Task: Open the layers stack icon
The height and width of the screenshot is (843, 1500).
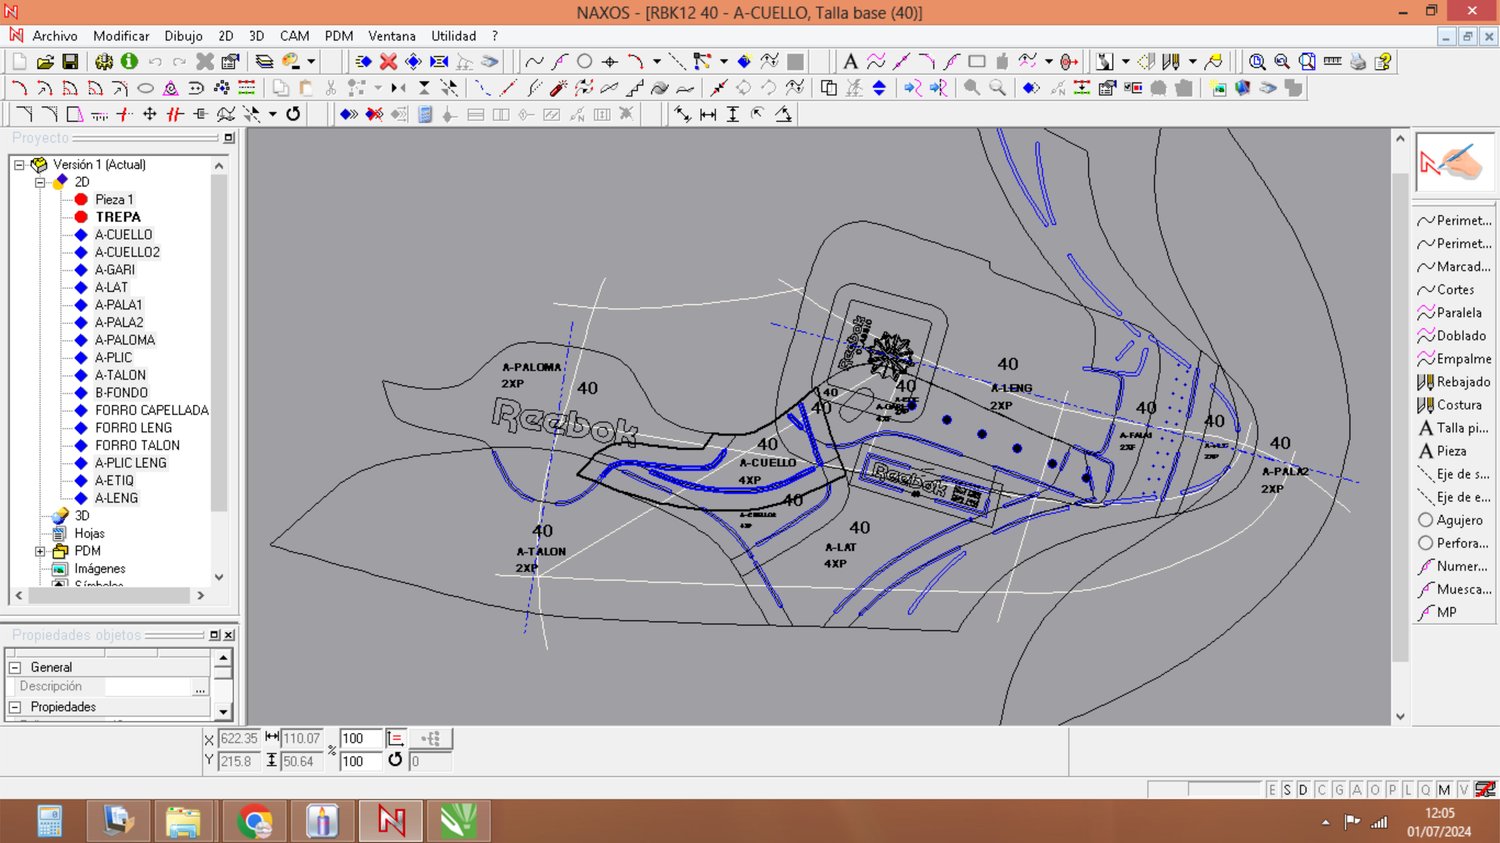Action: pyautogui.click(x=264, y=62)
